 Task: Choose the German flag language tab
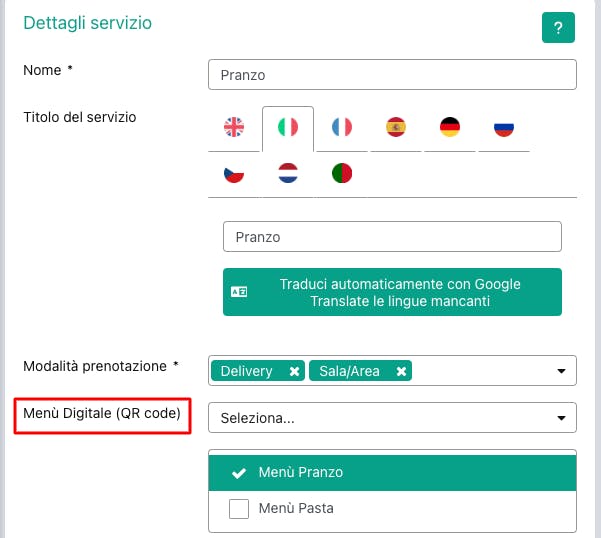[x=450, y=127]
